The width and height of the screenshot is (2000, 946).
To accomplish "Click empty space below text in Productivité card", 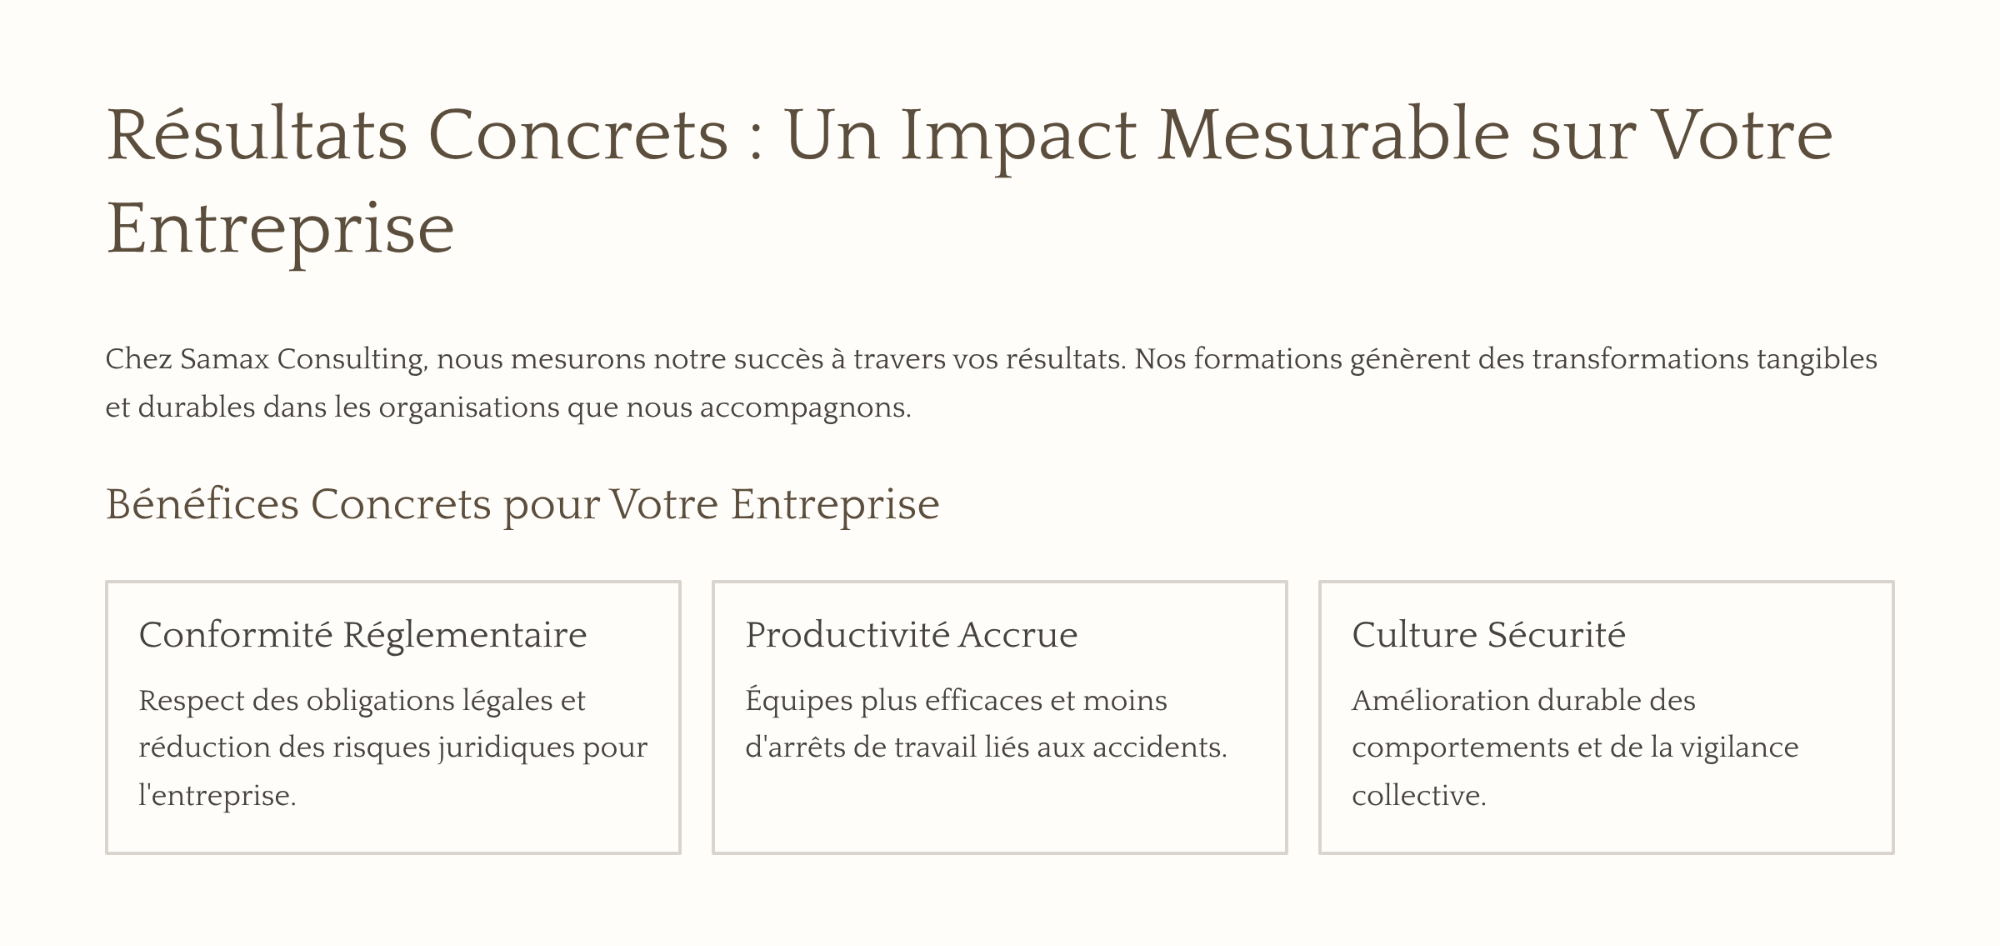I will click(x=998, y=810).
